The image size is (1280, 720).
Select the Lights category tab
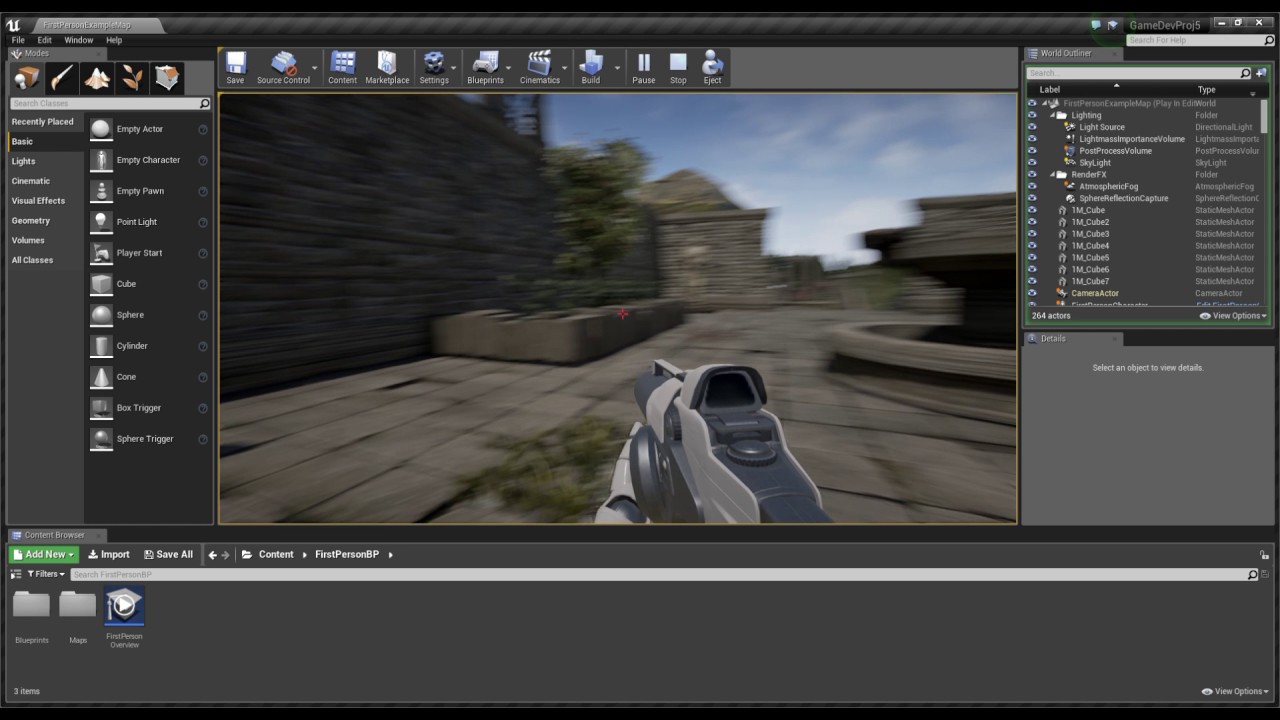coord(23,161)
